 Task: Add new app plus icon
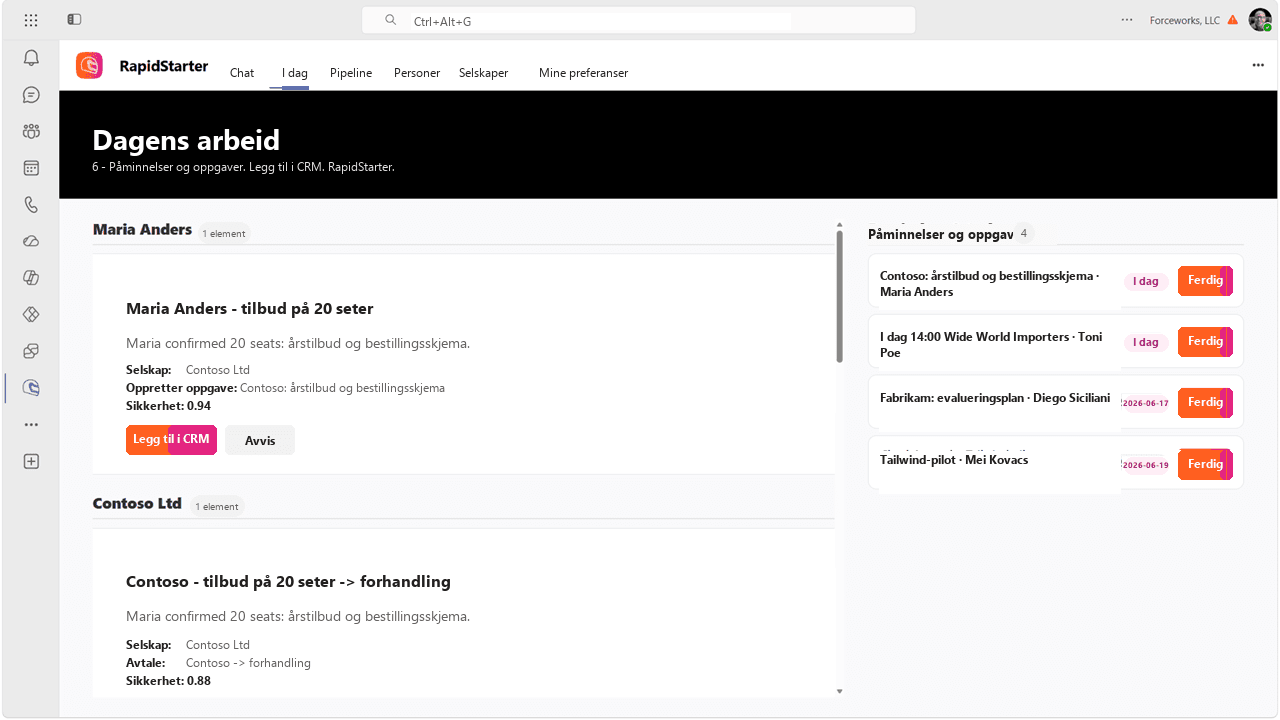(31, 461)
